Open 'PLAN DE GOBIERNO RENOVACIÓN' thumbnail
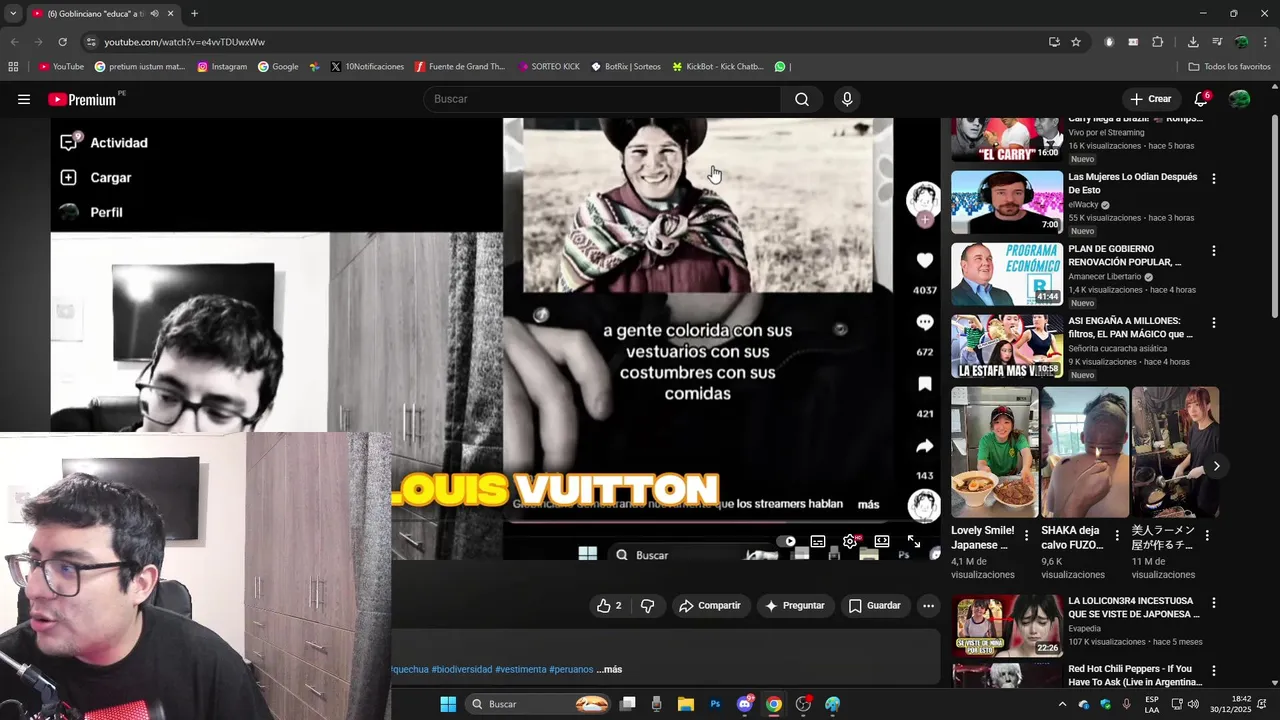Screen dimensions: 1280x720 (x=1007, y=274)
